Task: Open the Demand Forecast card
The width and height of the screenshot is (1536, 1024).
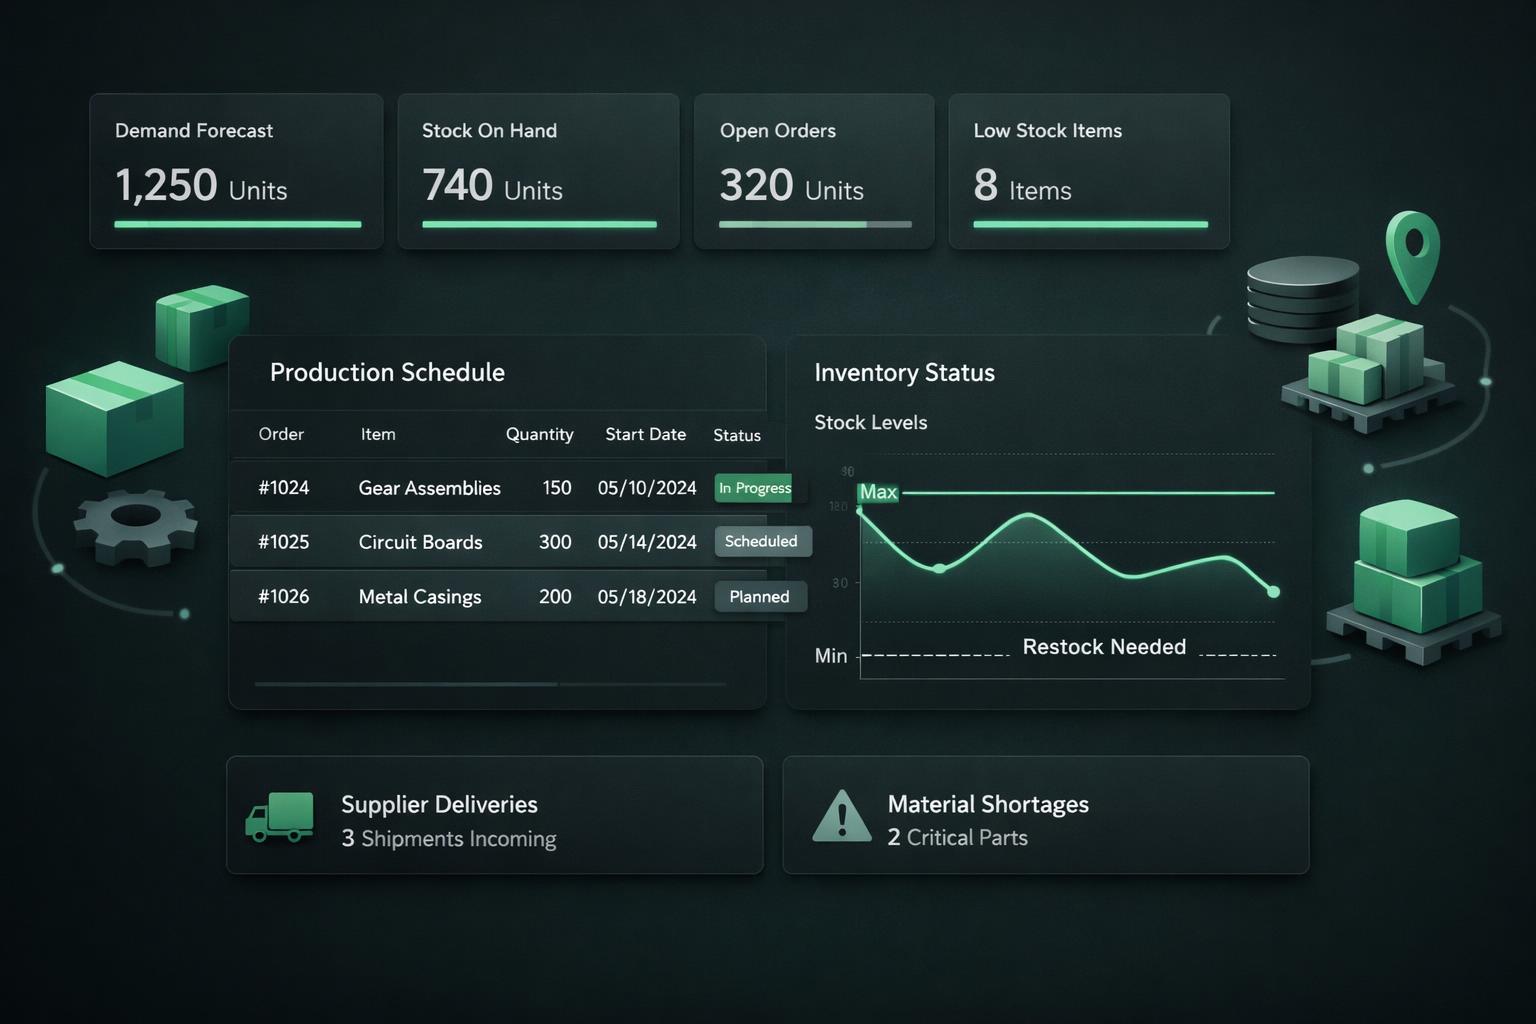Action: (x=236, y=171)
